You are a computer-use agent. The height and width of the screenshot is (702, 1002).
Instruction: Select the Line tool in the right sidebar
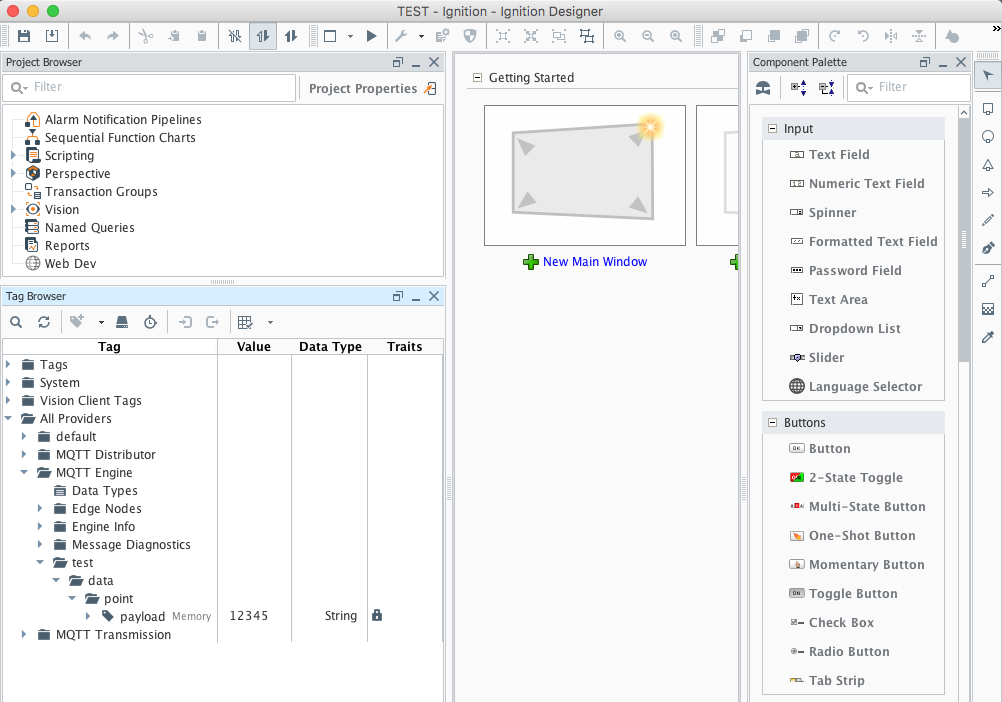click(988, 281)
